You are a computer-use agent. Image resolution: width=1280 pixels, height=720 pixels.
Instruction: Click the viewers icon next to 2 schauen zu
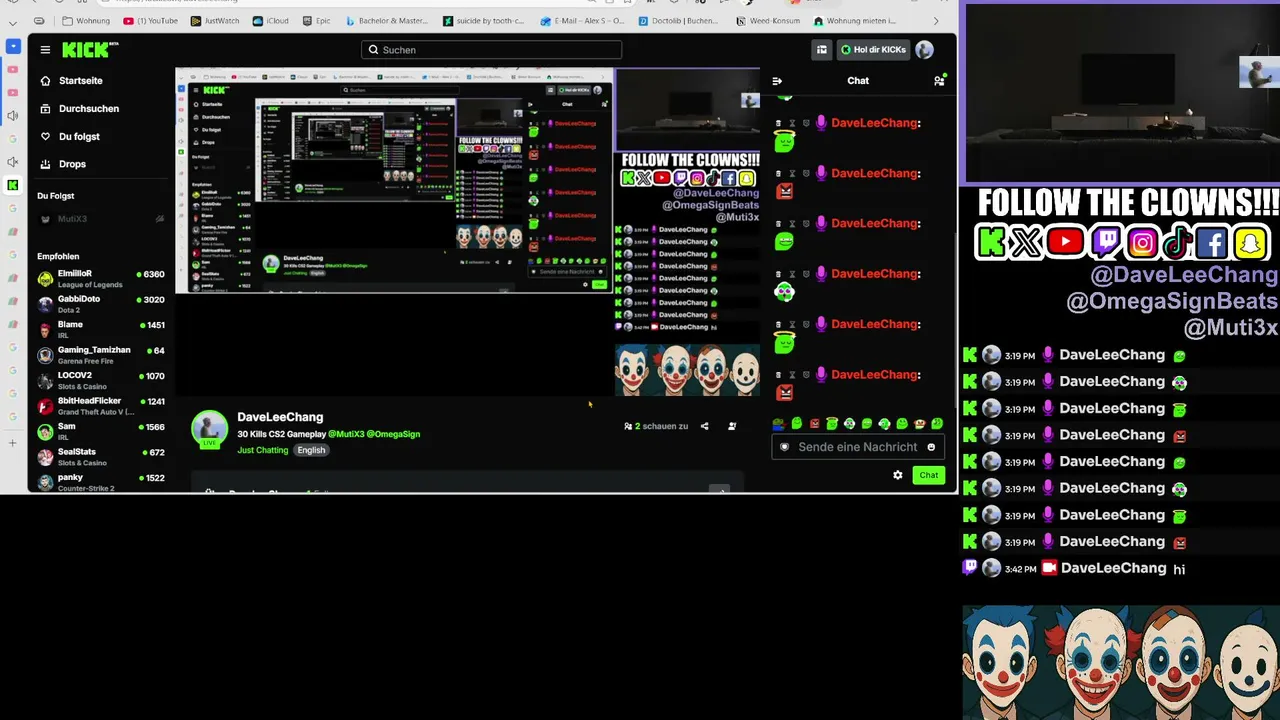(628, 426)
